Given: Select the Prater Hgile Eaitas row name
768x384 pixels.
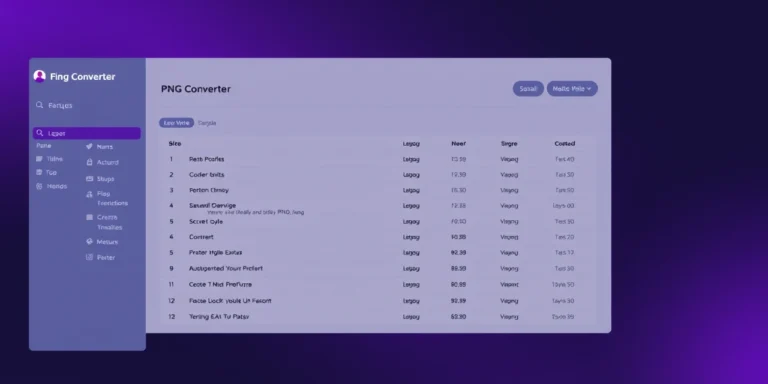Looking at the screenshot, I should [x=216, y=253].
